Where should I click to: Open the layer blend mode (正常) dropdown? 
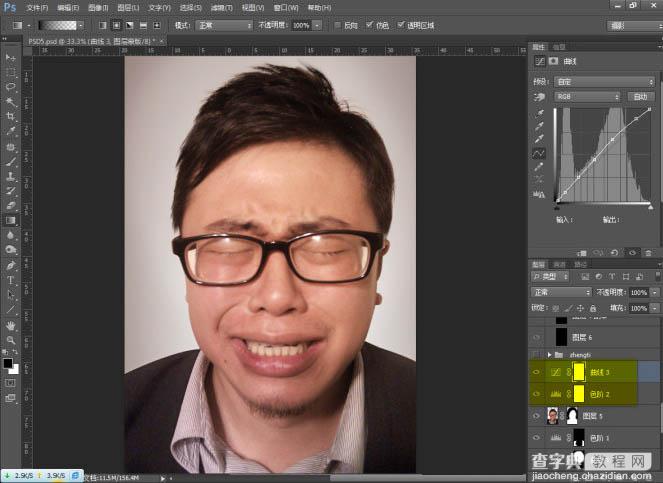[x=561, y=292]
